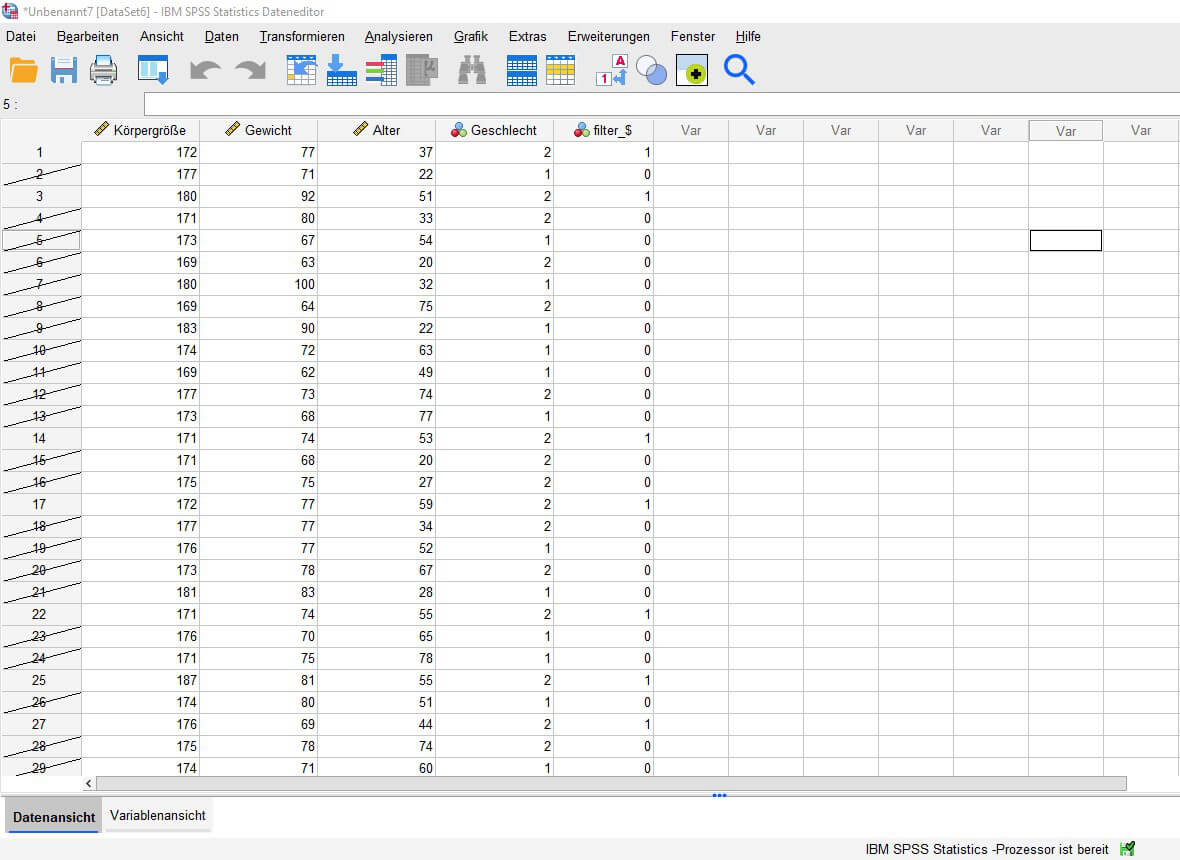The height and width of the screenshot is (860, 1180).
Task: Recall recently used dialogs
Action: (152, 70)
